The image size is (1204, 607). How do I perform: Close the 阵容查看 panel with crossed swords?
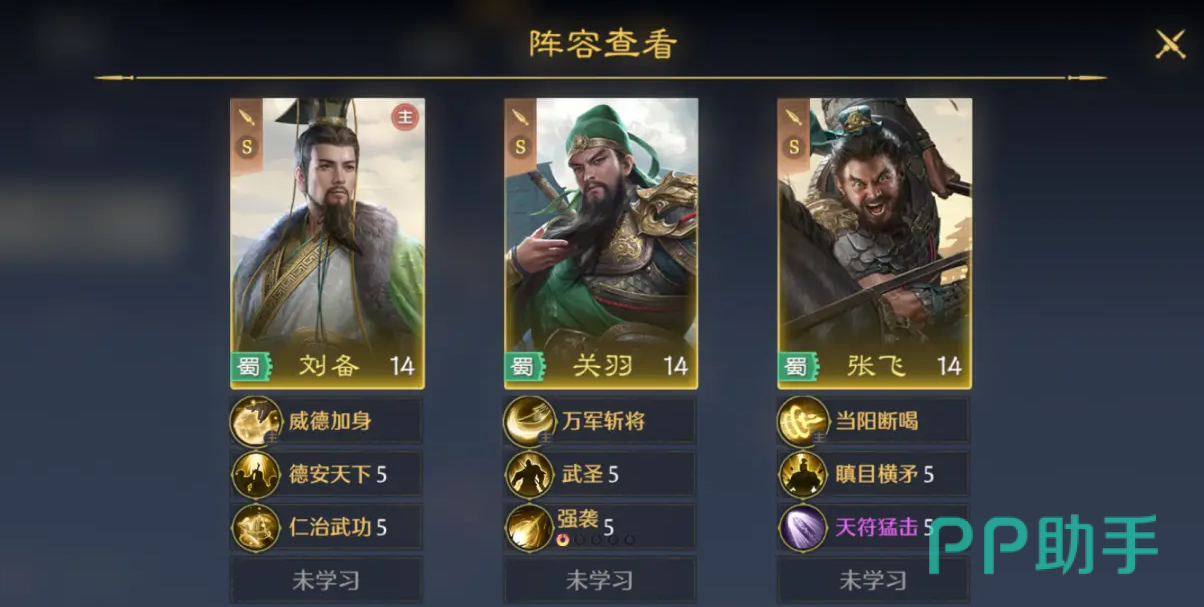[x=1170, y=44]
